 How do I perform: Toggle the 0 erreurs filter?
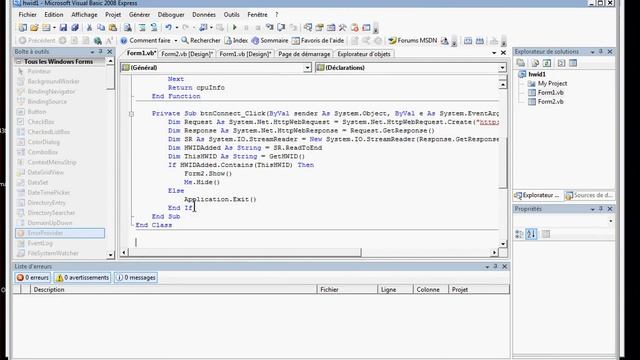[x=33, y=278]
